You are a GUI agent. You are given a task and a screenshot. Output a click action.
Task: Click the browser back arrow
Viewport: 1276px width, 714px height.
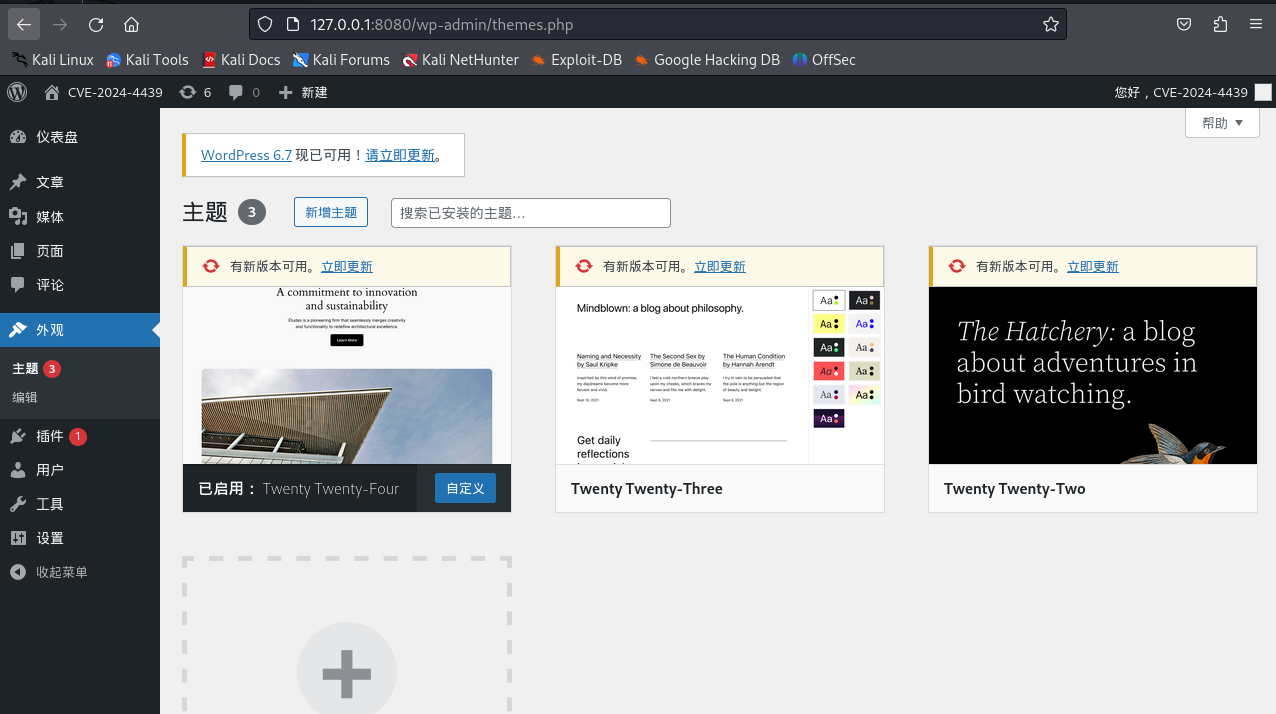coord(24,24)
